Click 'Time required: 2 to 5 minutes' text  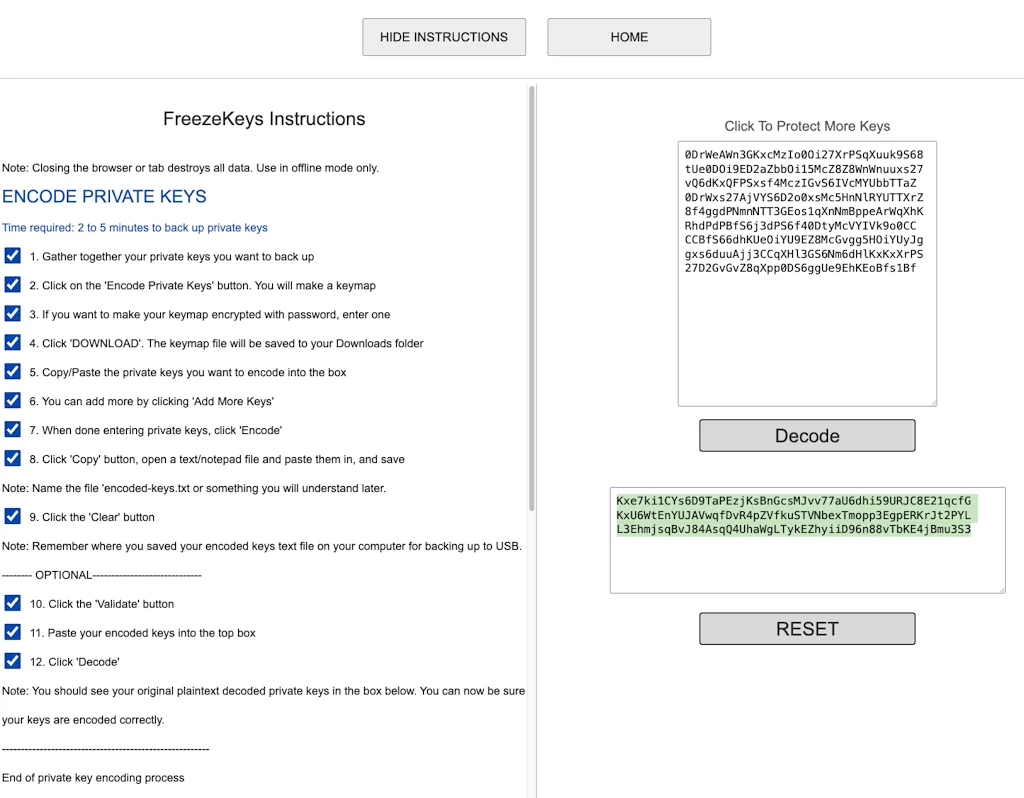click(x=135, y=228)
